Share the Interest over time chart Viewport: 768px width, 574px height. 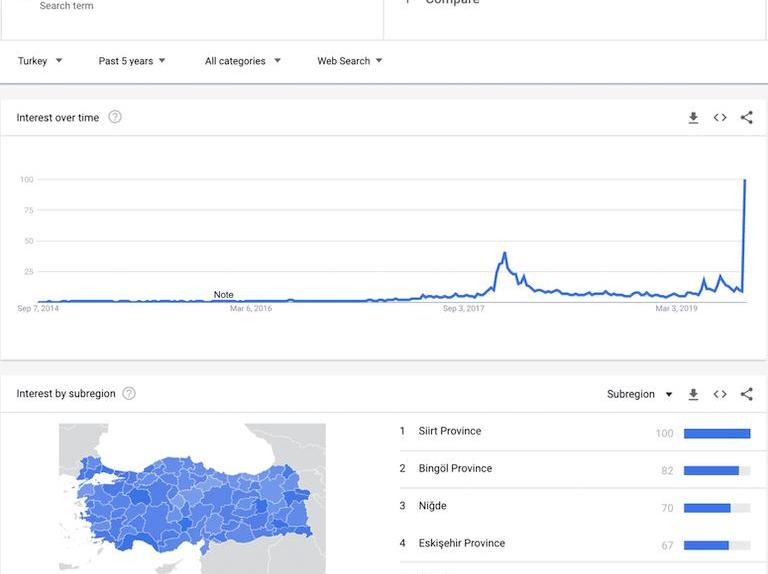746,118
